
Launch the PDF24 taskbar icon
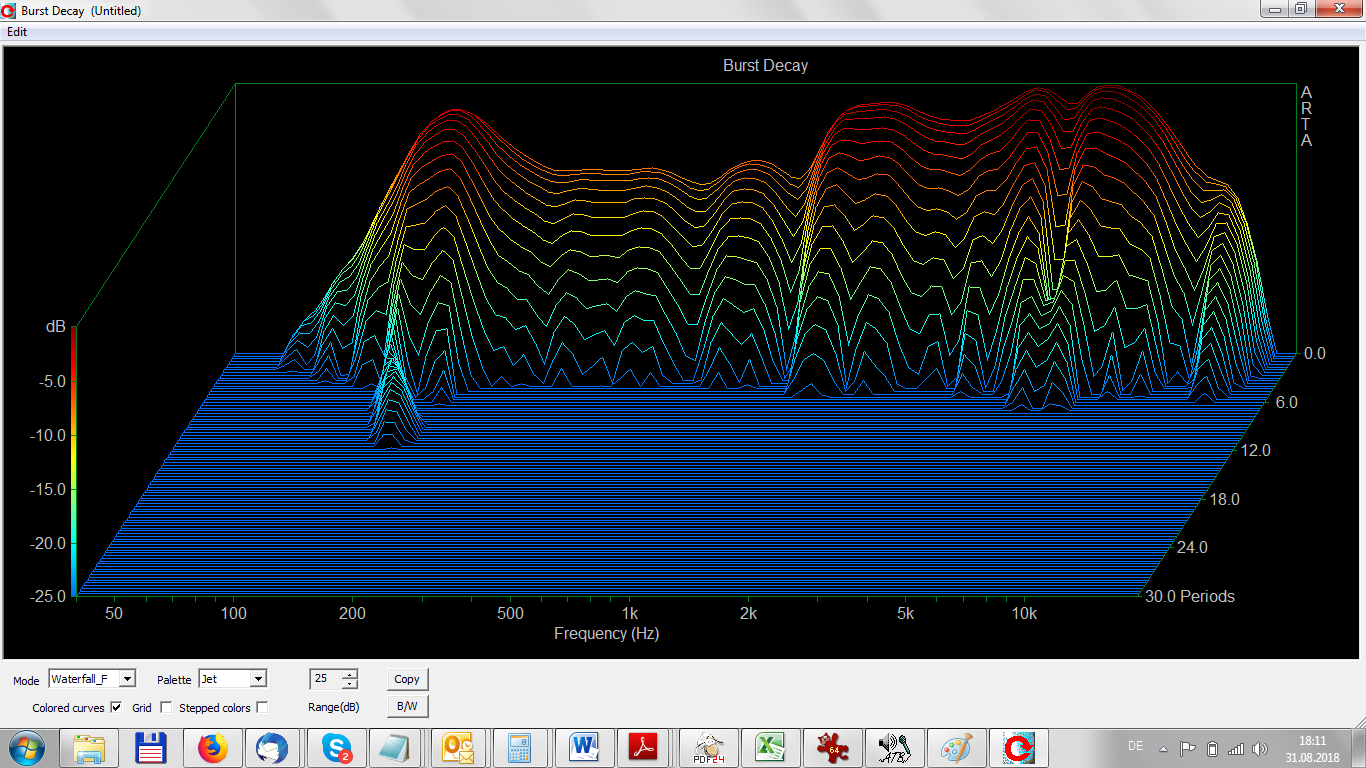click(x=709, y=747)
